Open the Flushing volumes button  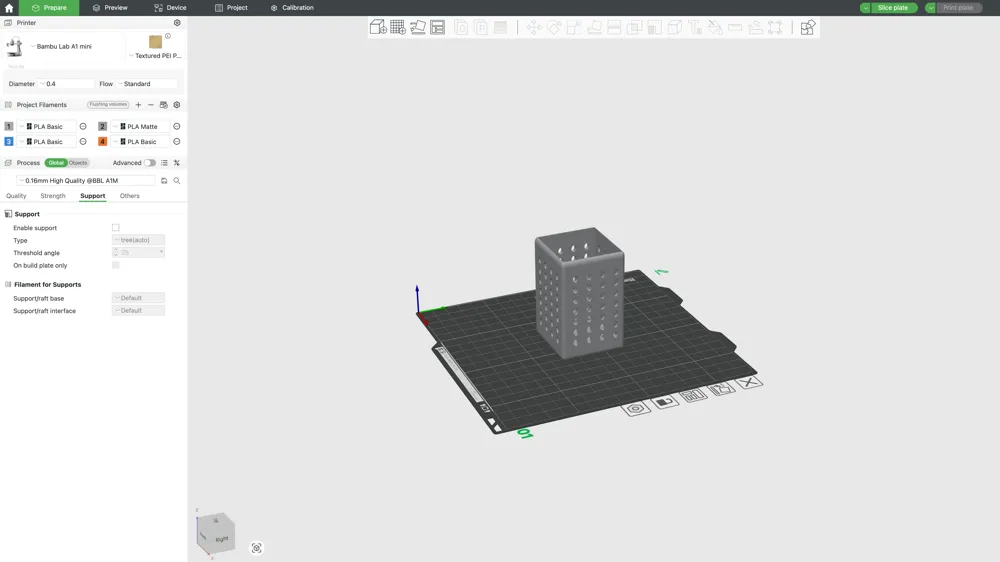click(x=108, y=105)
